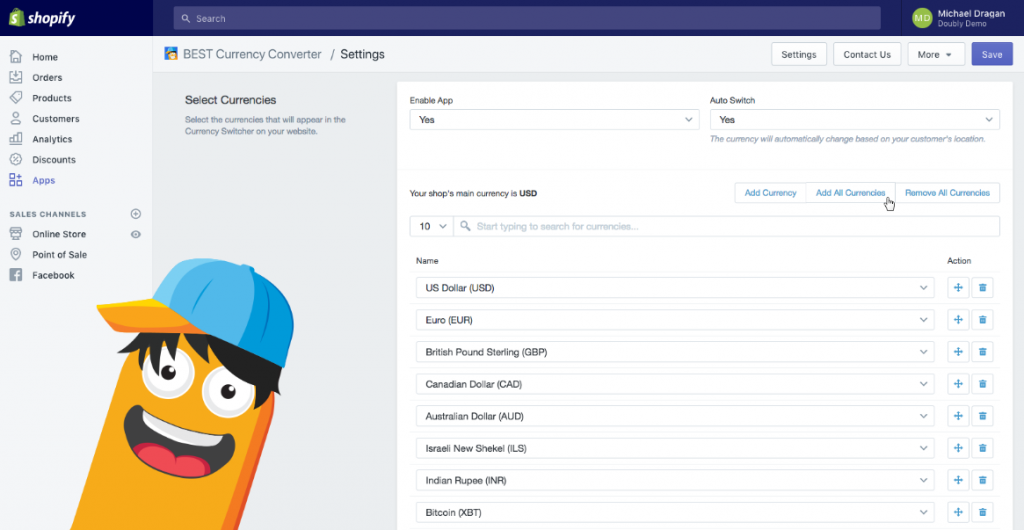Click the Orders icon in sidebar
The width and height of the screenshot is (1024, 530).
[x=16, y=77]
